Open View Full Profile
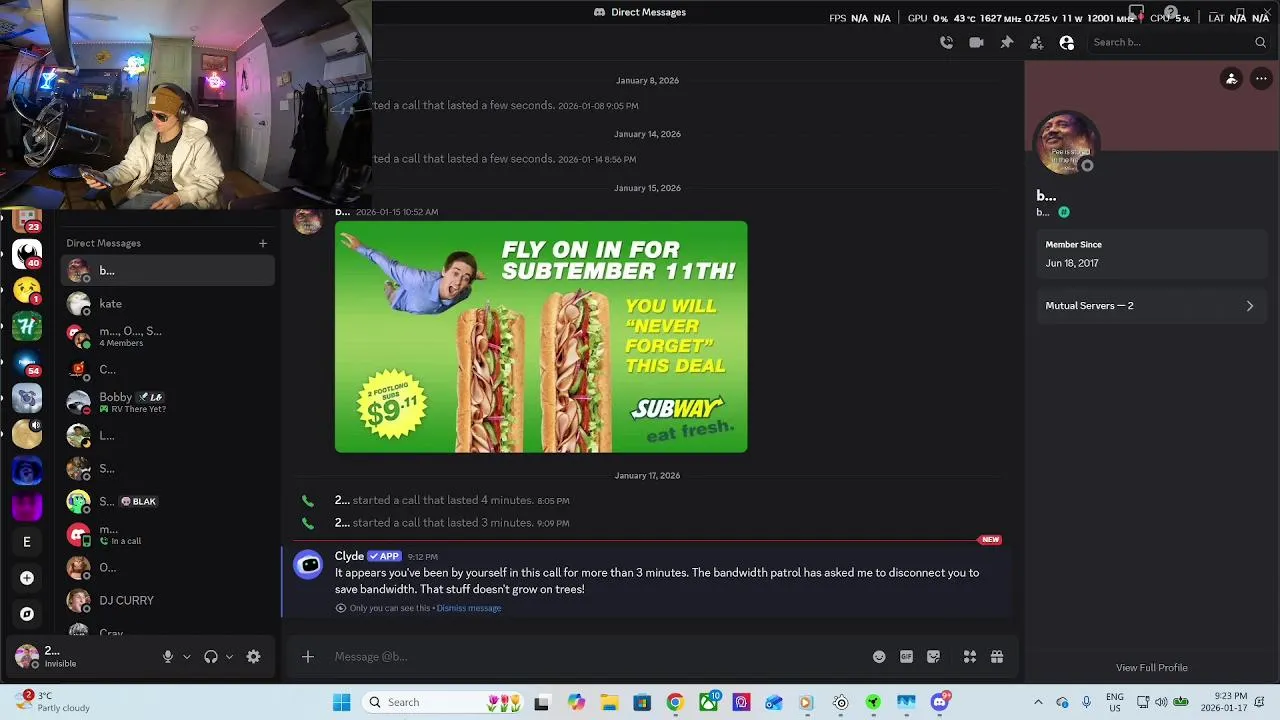The width and height of the screenshot is (1280, 720). [1151, 668]
